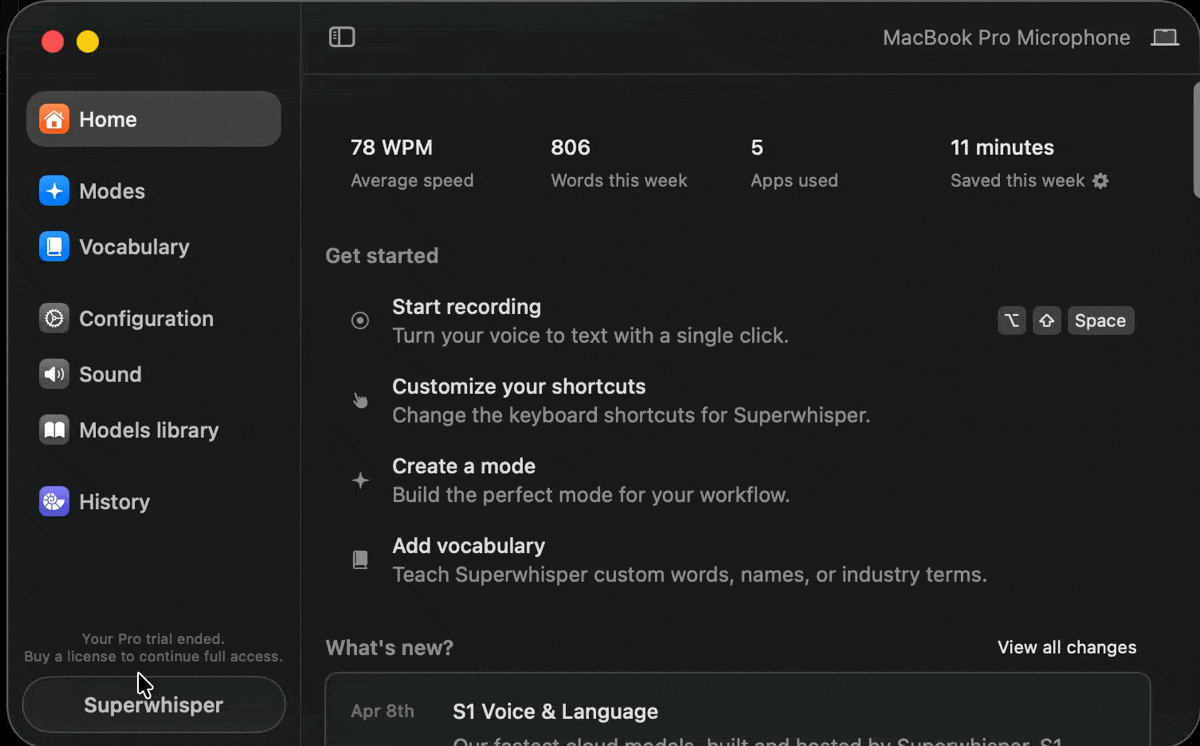Image resolution: width=1200 pixels, height=746 pixels.
Task: Open Vocabulary label in the sidebar
Action: [x=134, y=247]
